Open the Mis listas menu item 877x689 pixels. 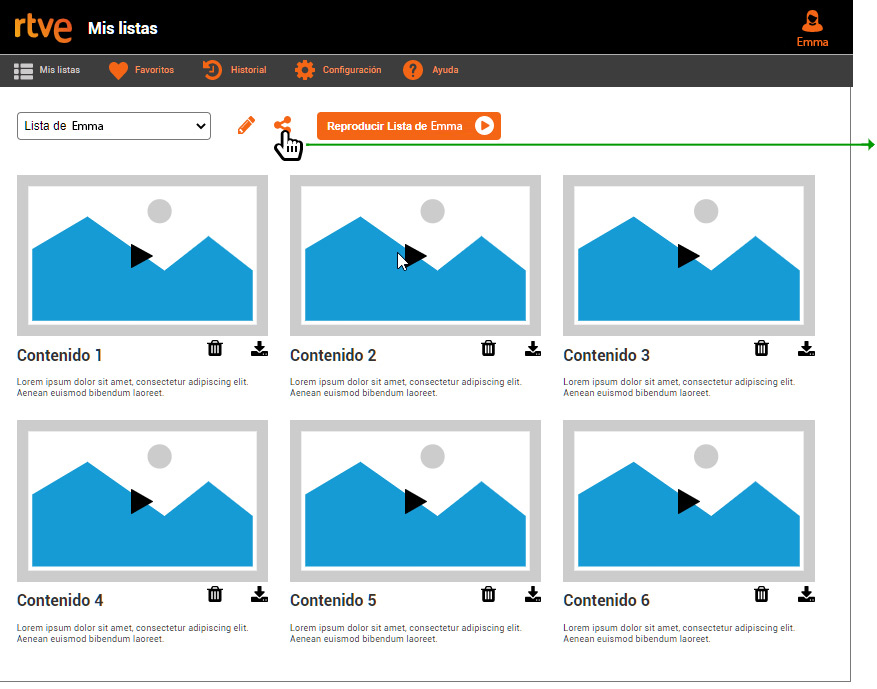click(47, 70)
